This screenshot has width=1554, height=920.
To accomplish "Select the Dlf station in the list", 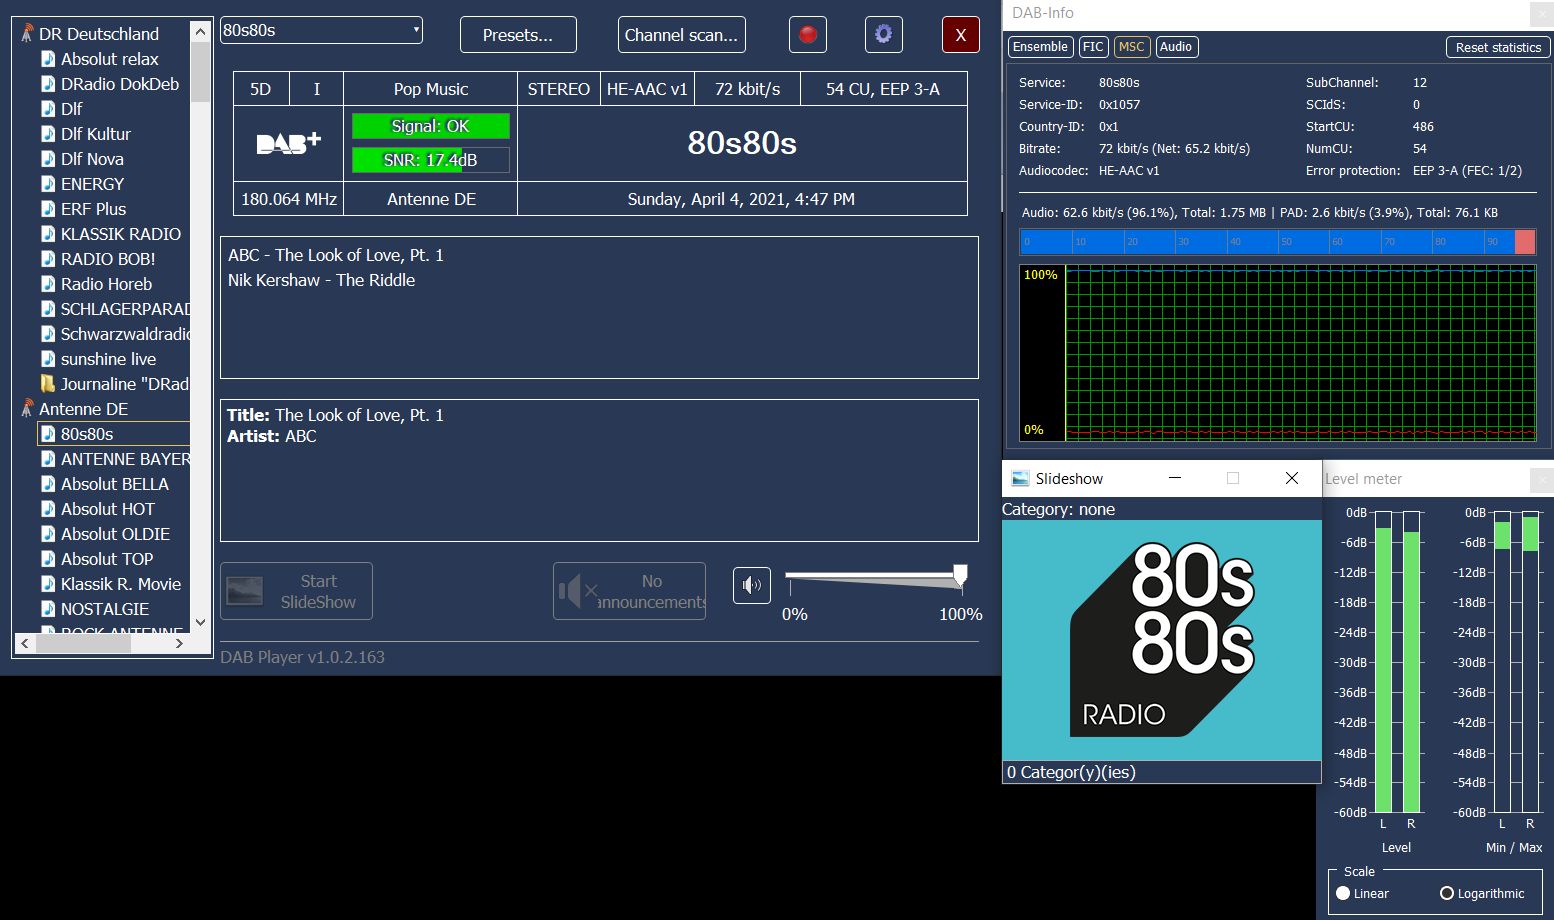I will coord(71,109).
